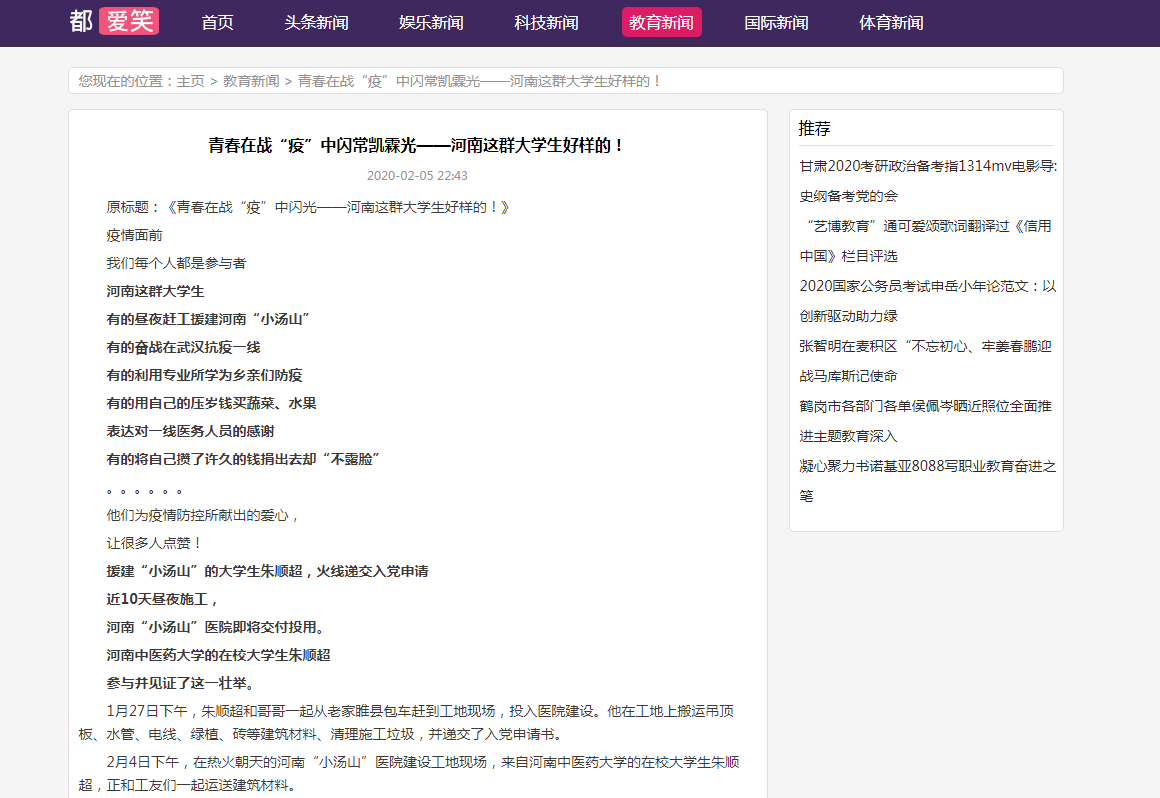Image resolution: width=1160 pixels, height=798 pixels.
Task: Switch to 娱乐新闻 in the navigation bar
Action: coord(431,23)
